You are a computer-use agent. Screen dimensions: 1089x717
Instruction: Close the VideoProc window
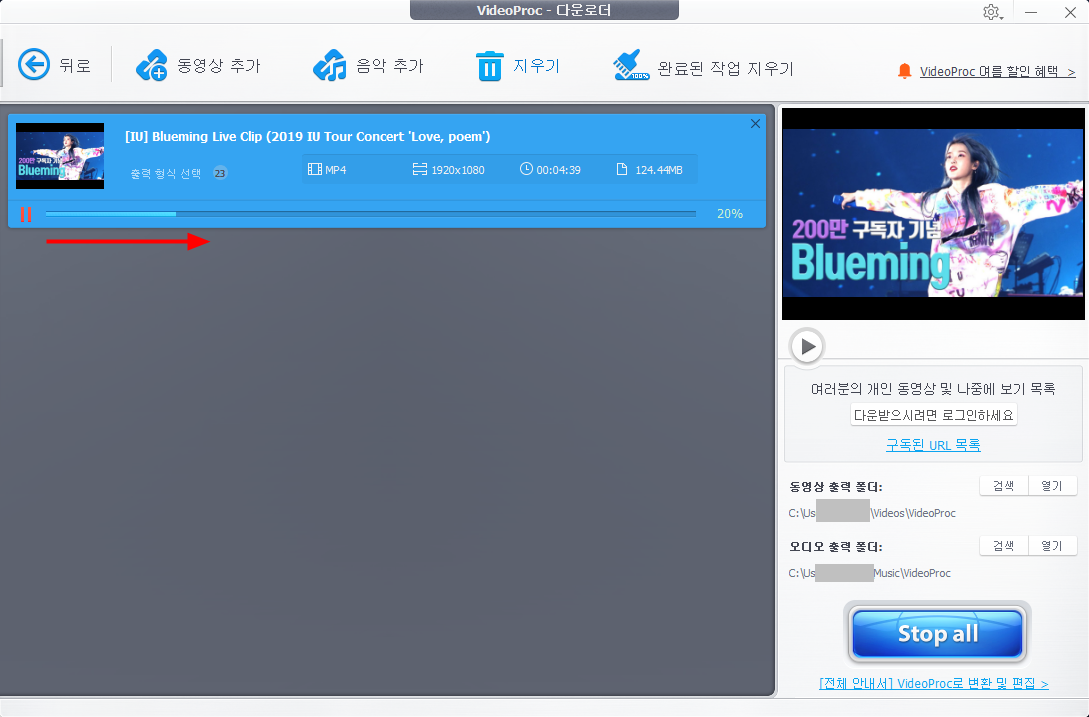(x=1070, y=13)
